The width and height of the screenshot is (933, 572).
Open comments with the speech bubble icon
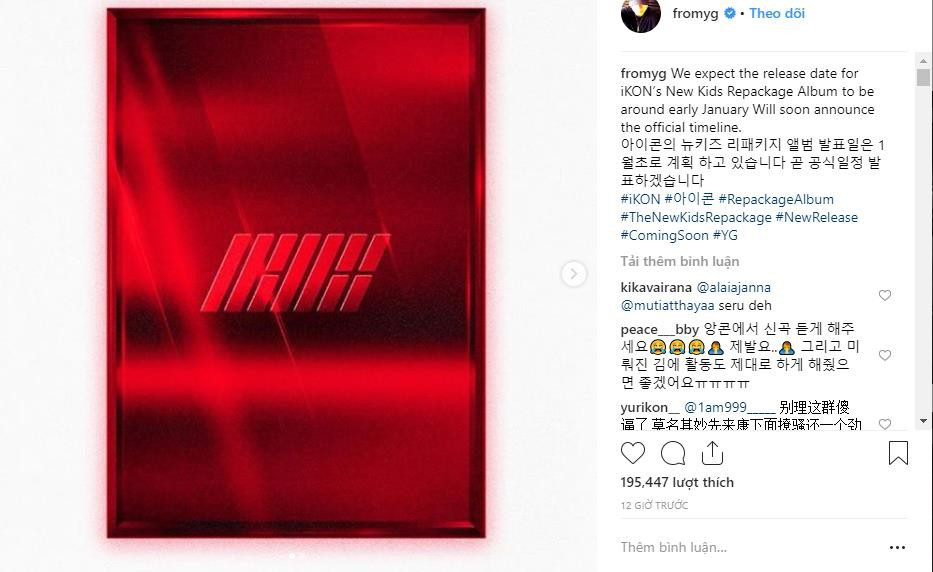tap(673, 453)
